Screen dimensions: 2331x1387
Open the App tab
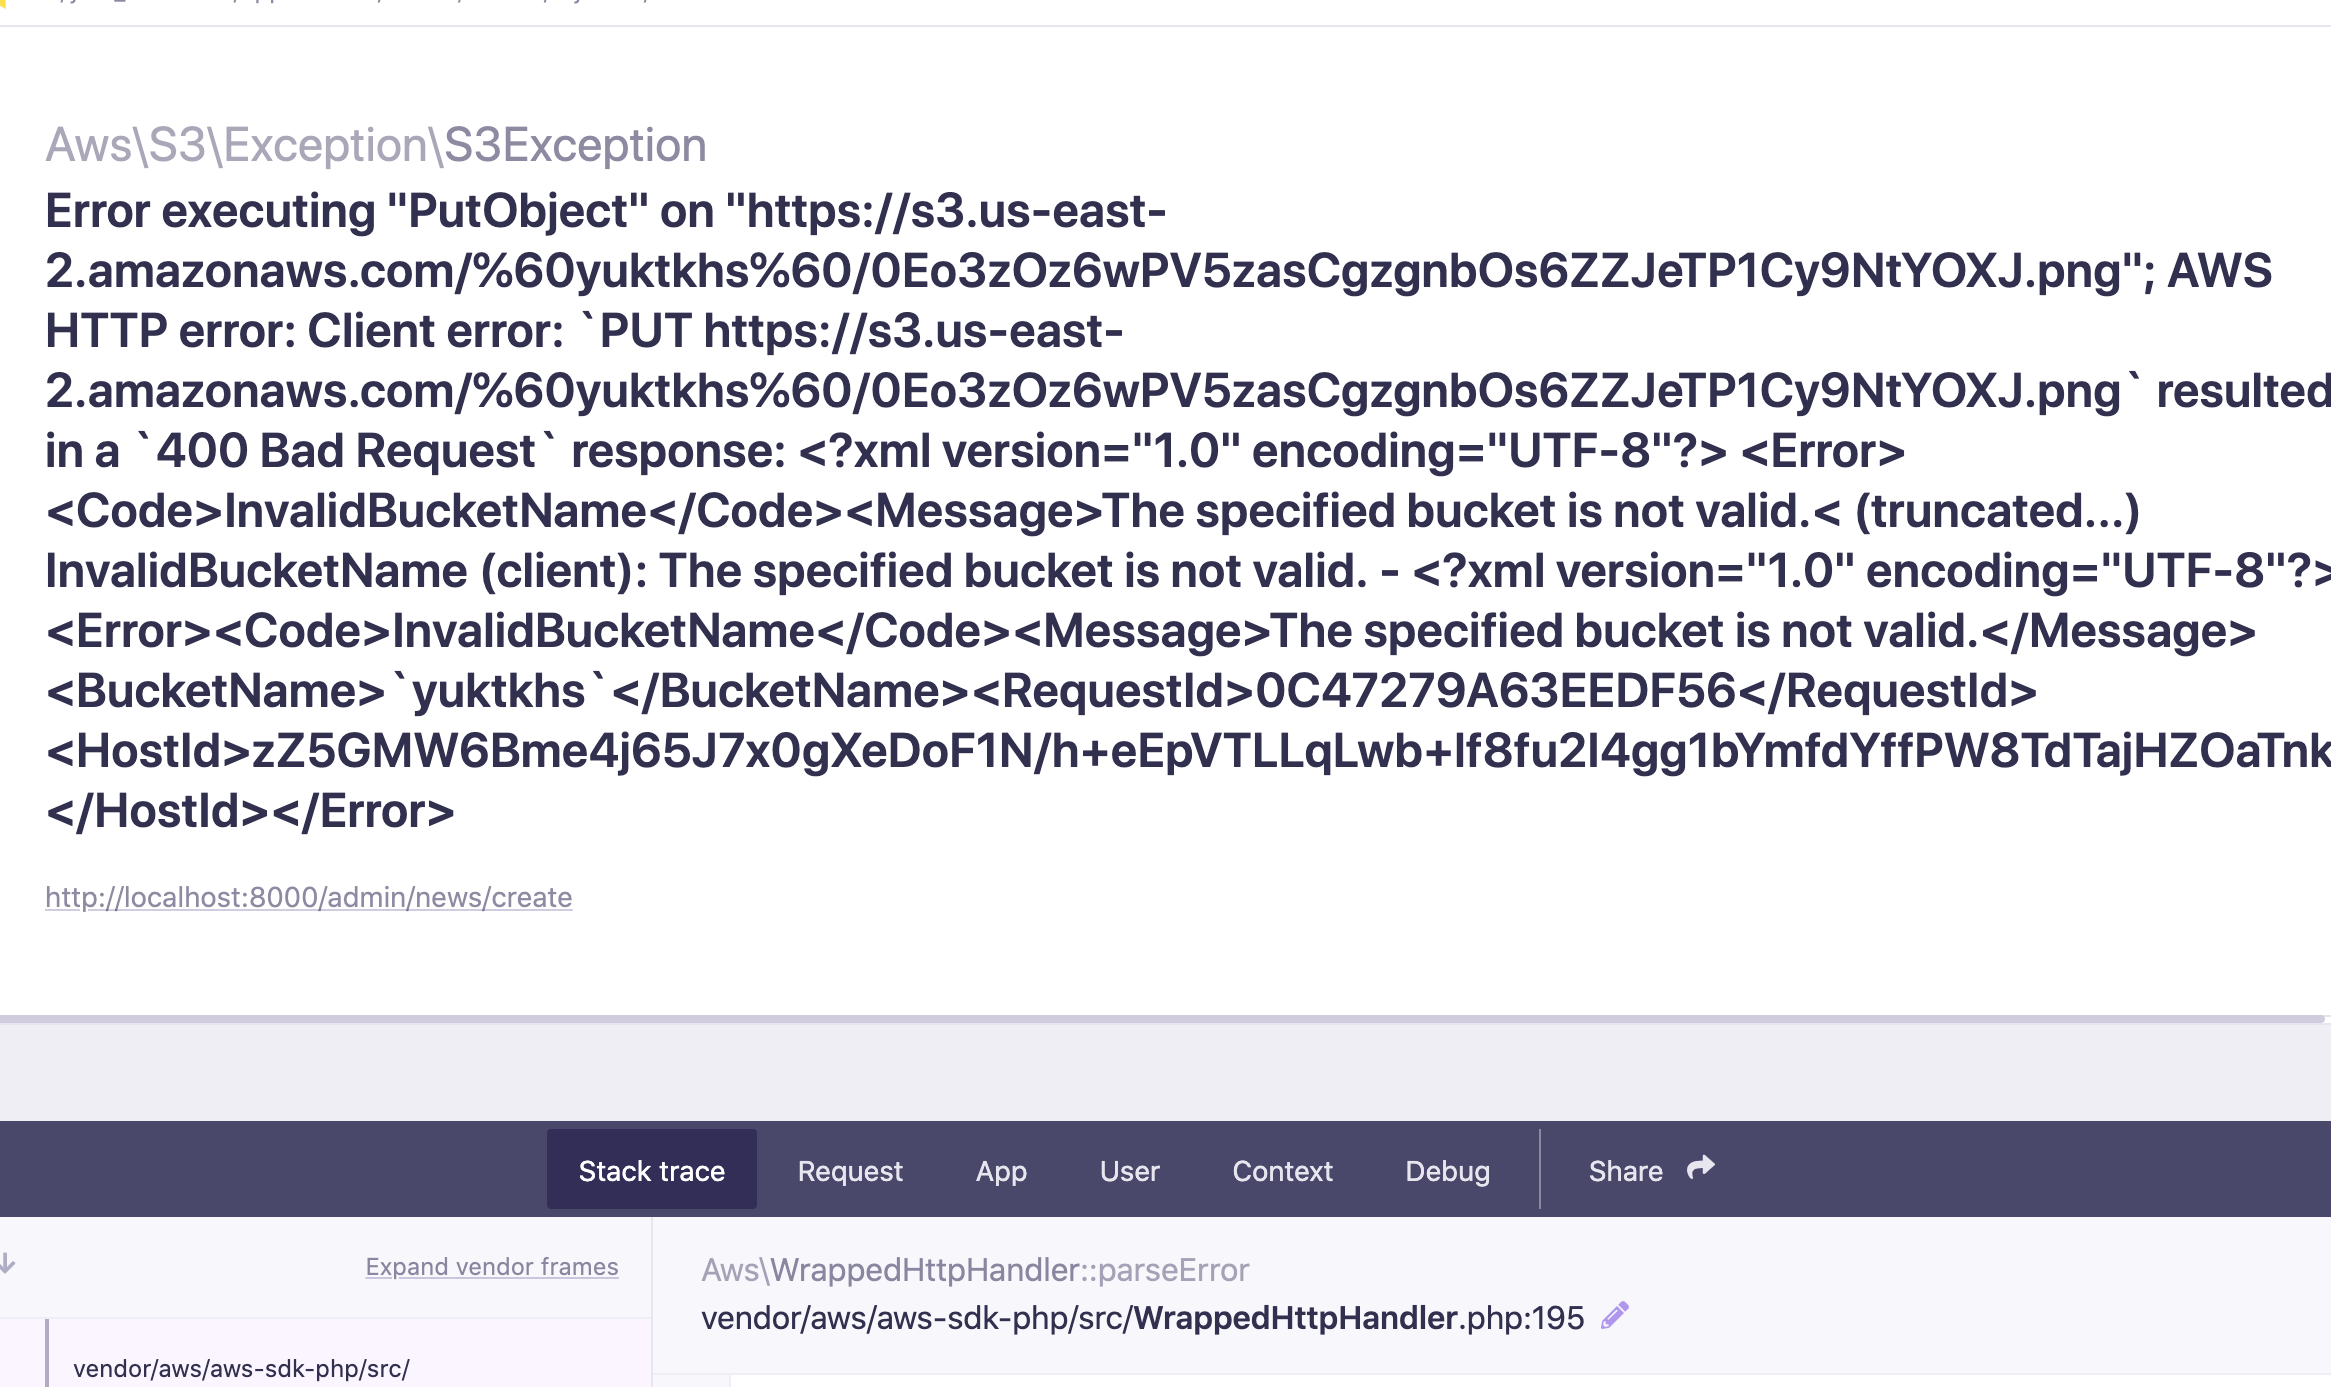point(1002,1171)
